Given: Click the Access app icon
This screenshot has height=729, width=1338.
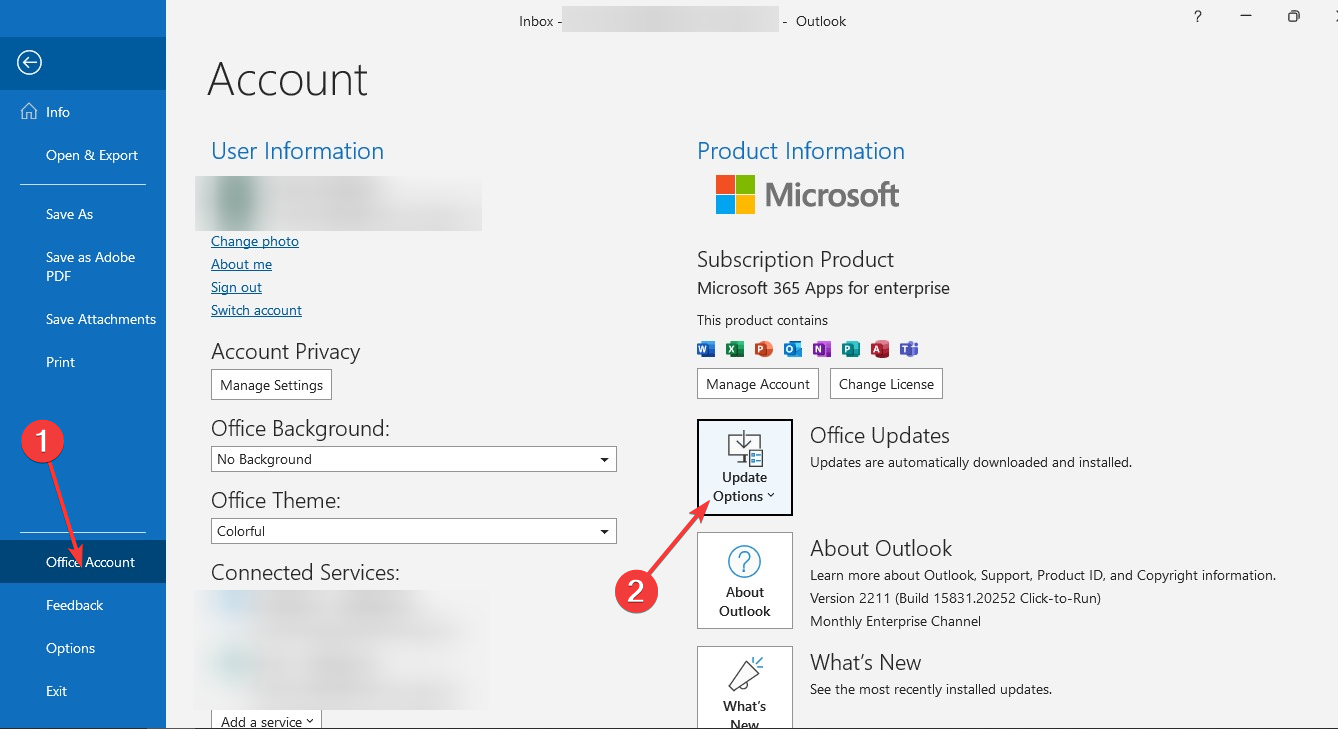Looking at the screenshot, I should pyautogui.click(x=880, y=349).
